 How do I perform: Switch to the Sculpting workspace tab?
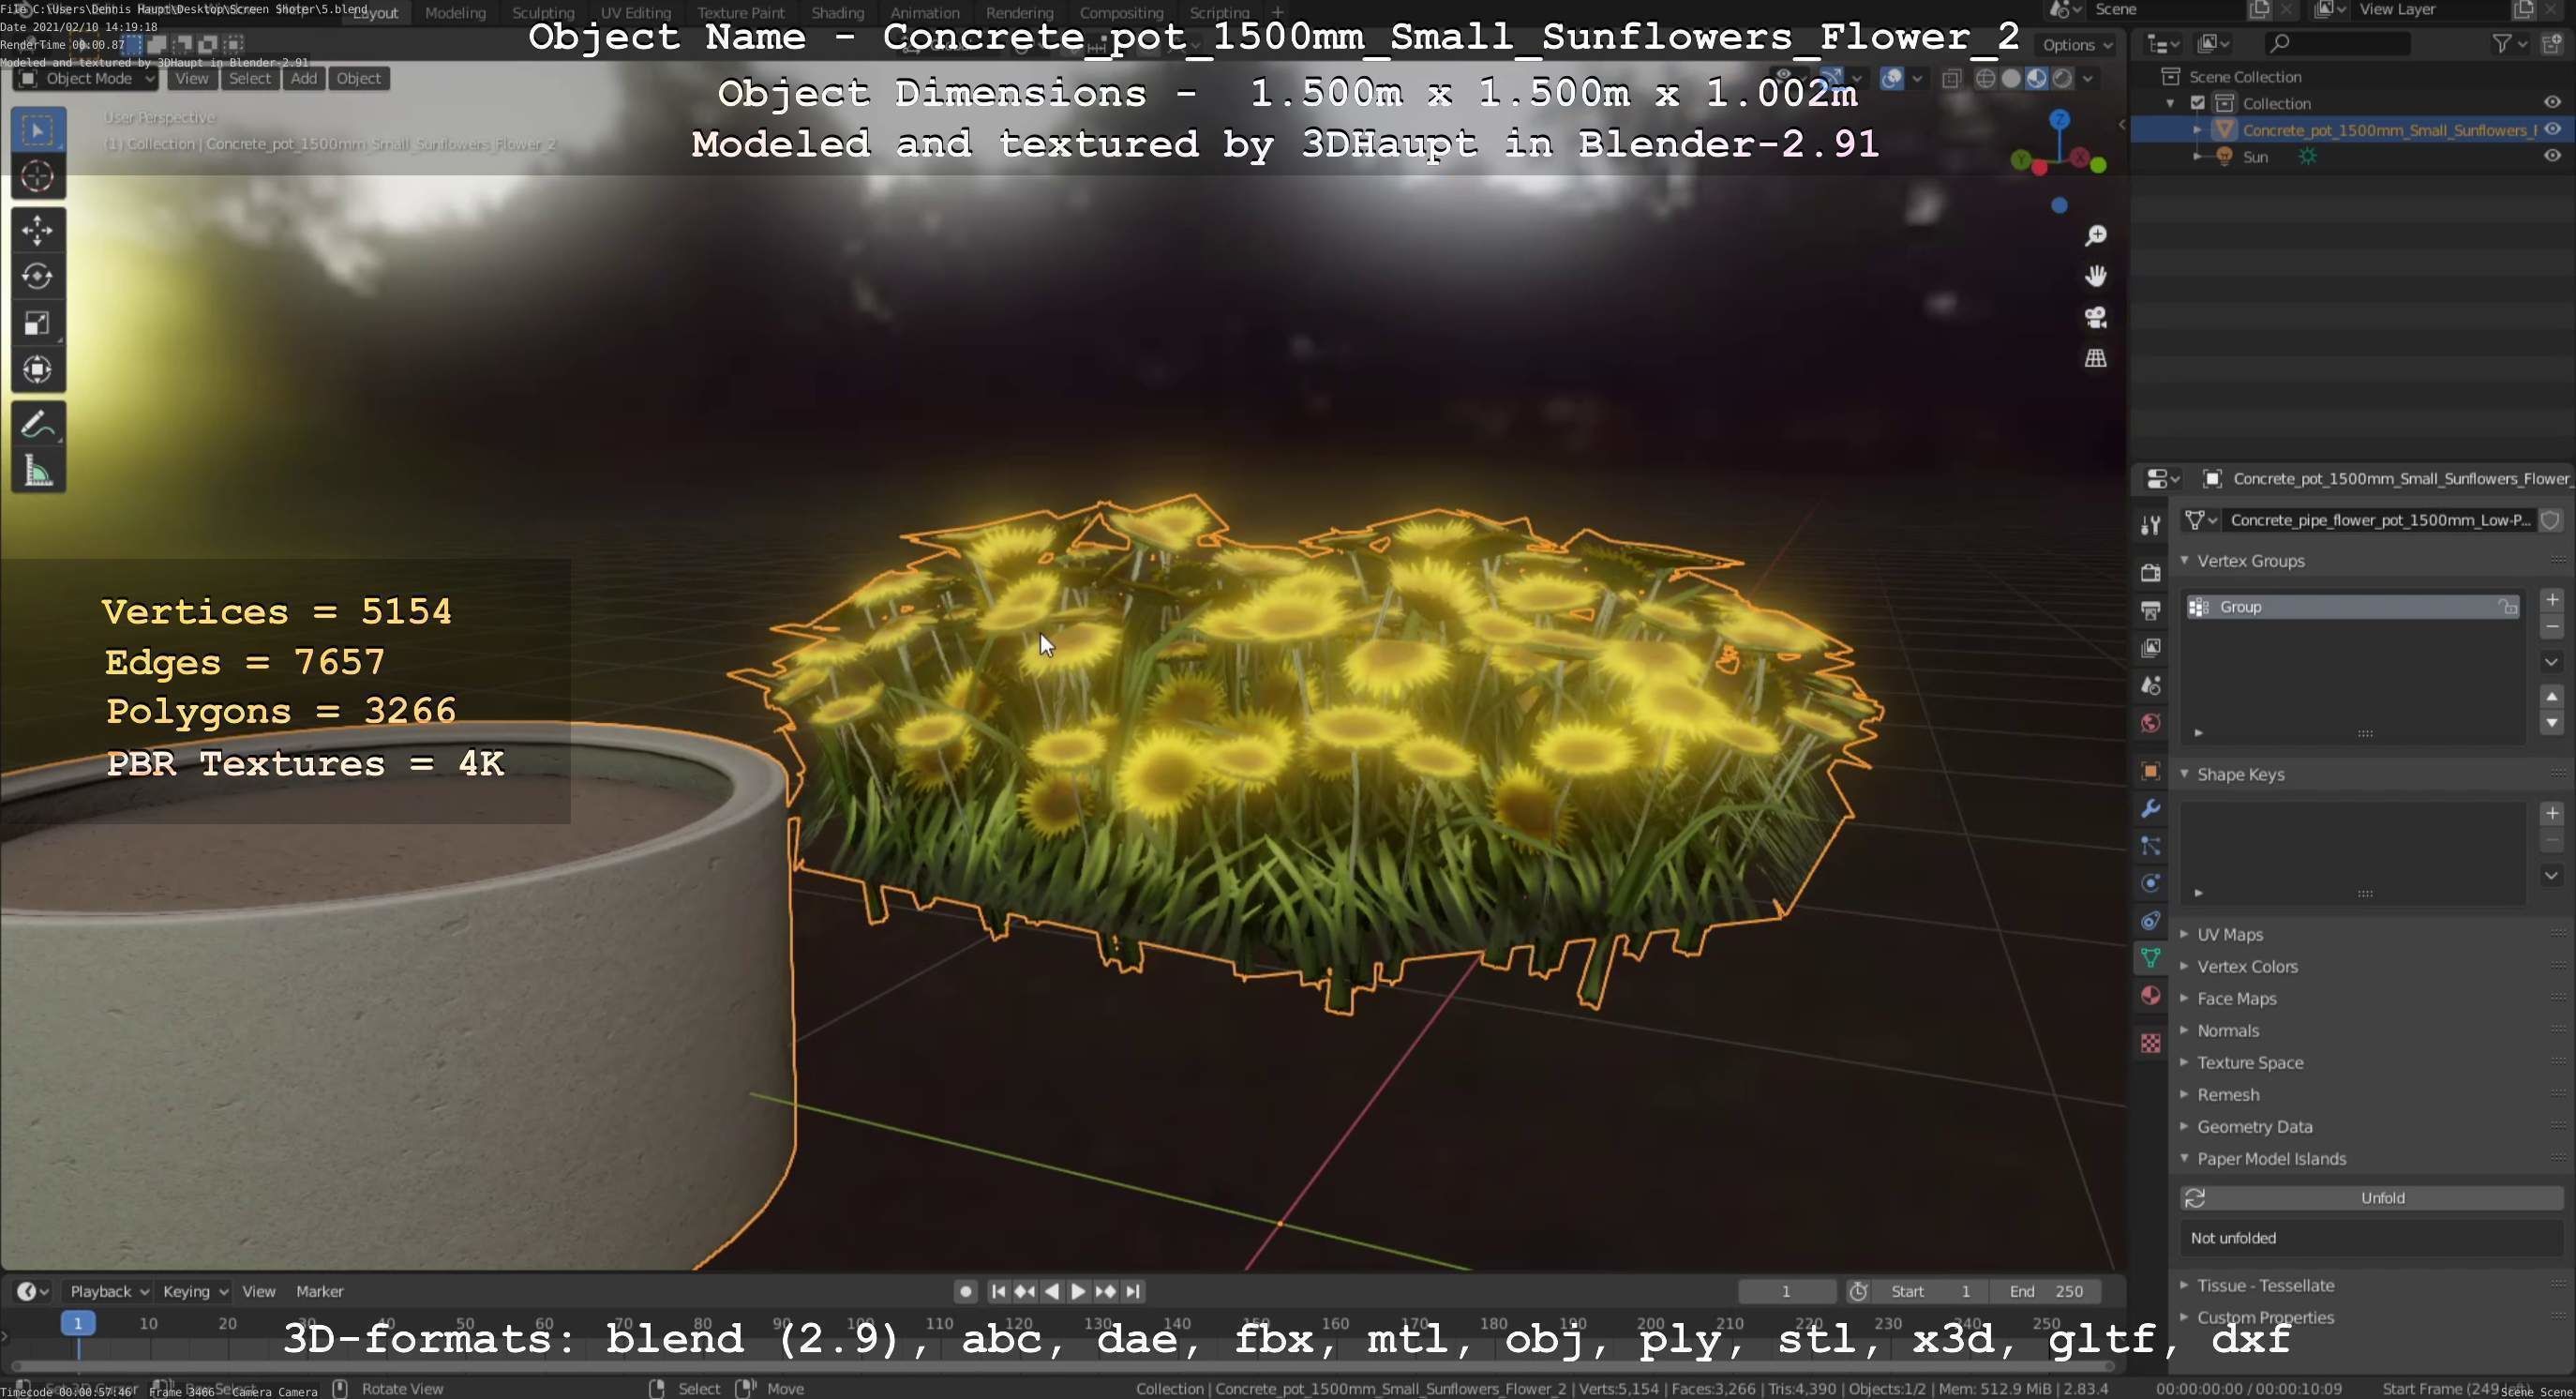(x=543, y=12)
